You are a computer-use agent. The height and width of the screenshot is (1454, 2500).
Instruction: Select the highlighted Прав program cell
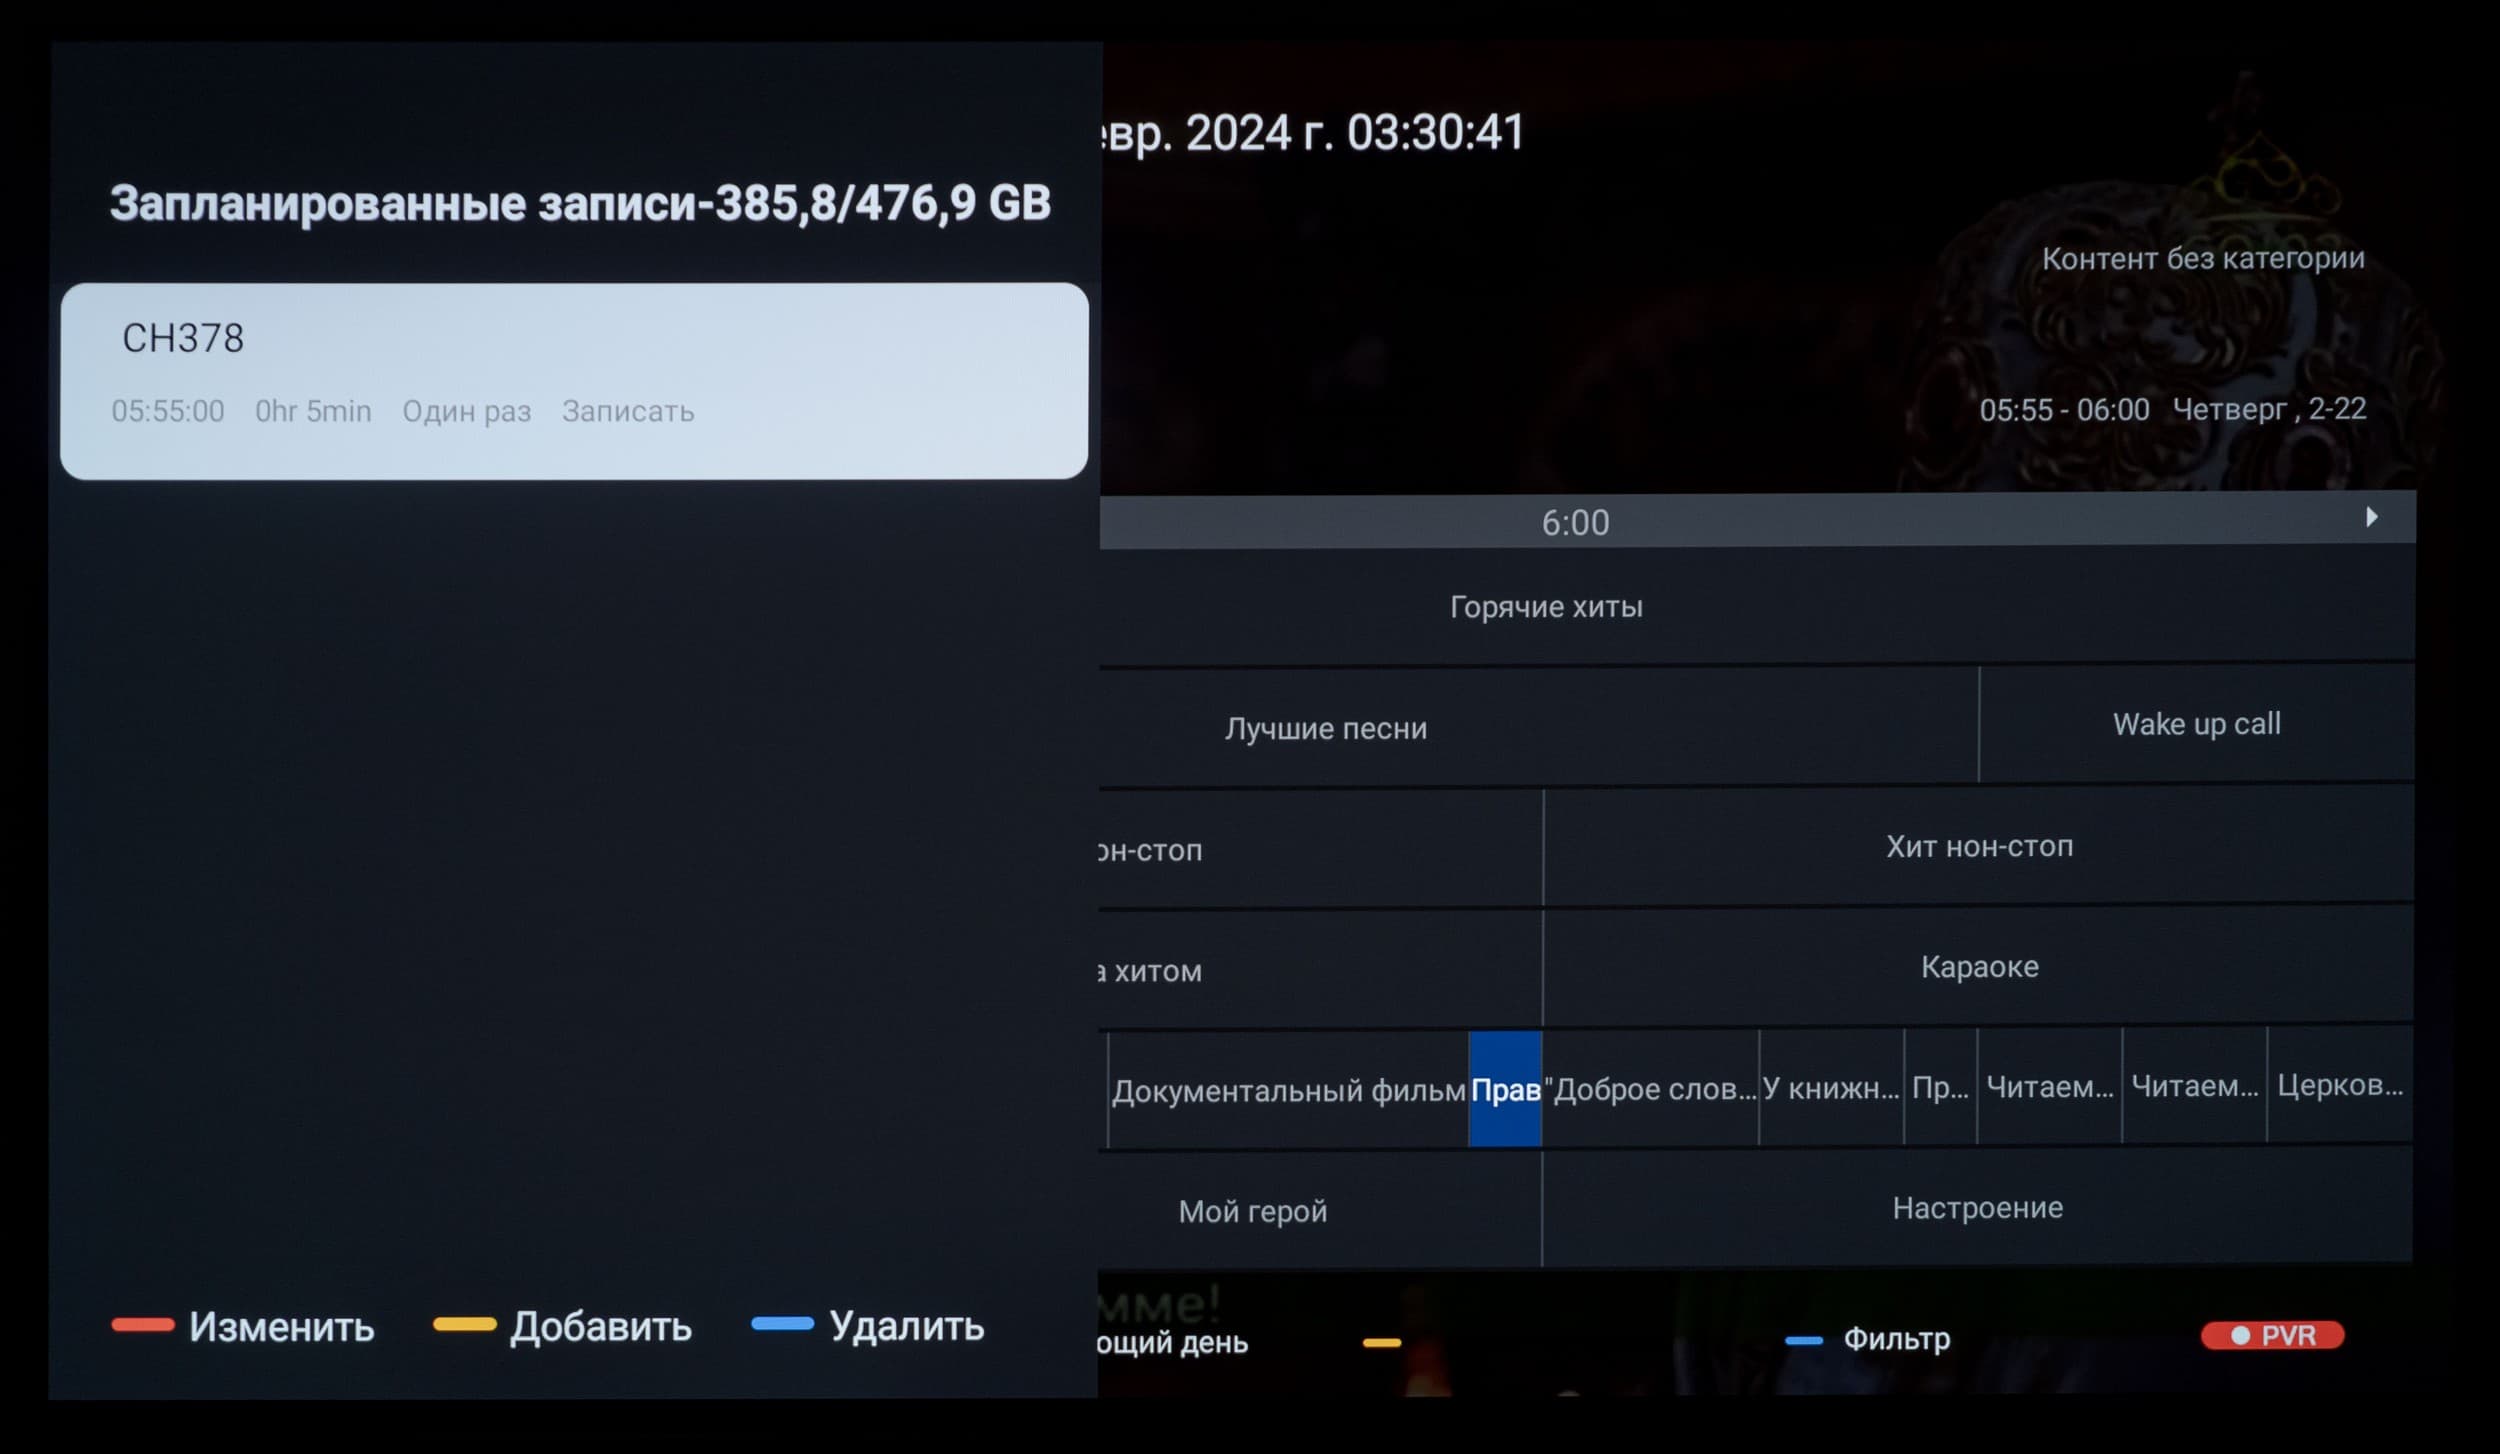tap(1504, 1089)
